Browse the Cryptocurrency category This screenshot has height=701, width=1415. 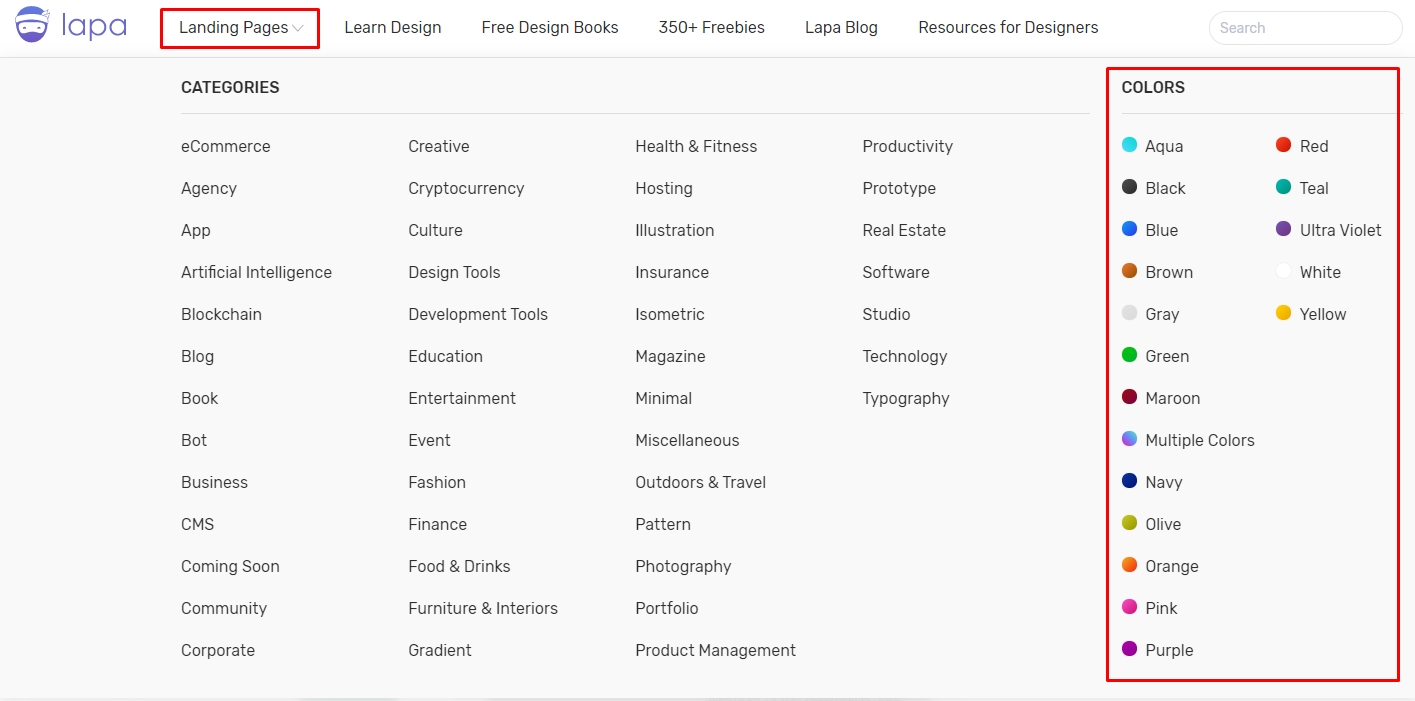pos(466,188)
